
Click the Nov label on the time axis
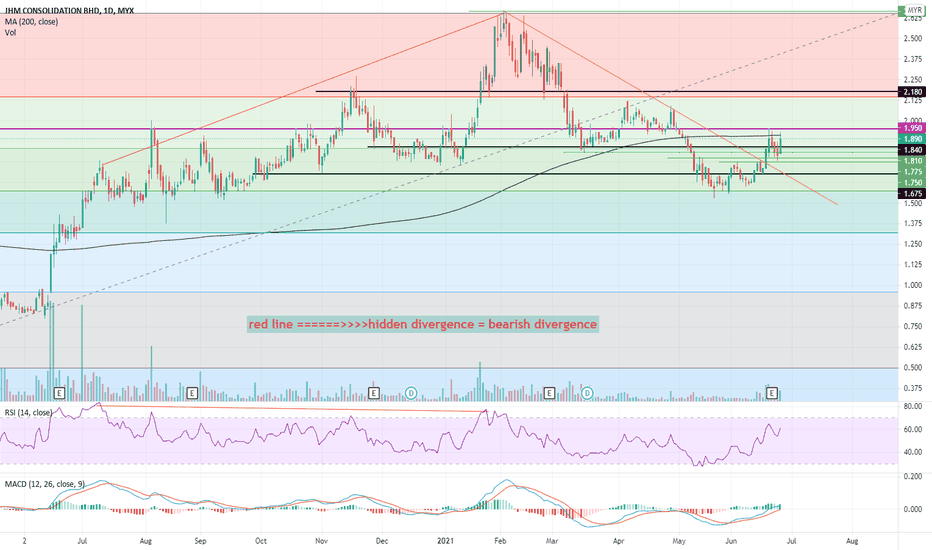point(322,540)
